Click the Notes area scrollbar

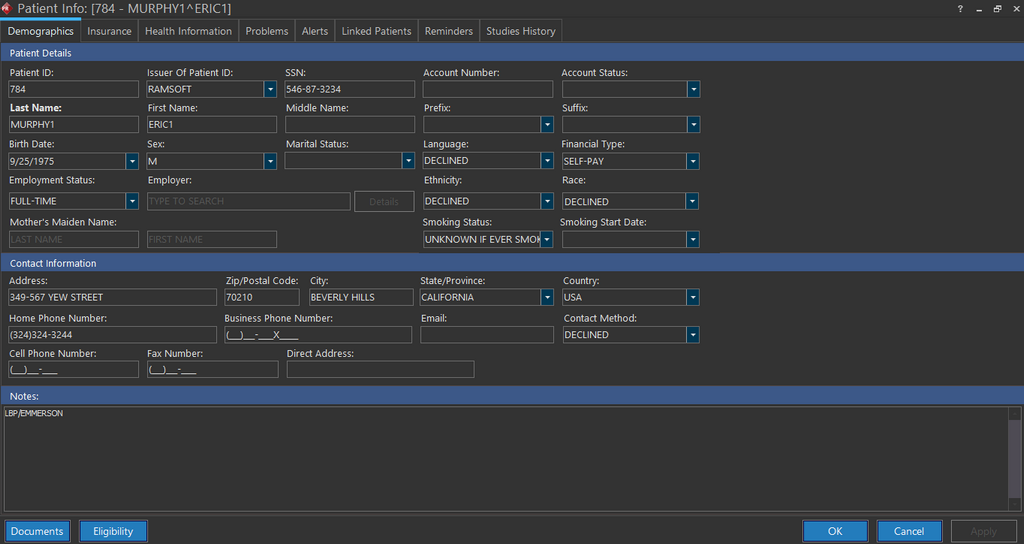pyautogui.click(x=1015, y=458)
